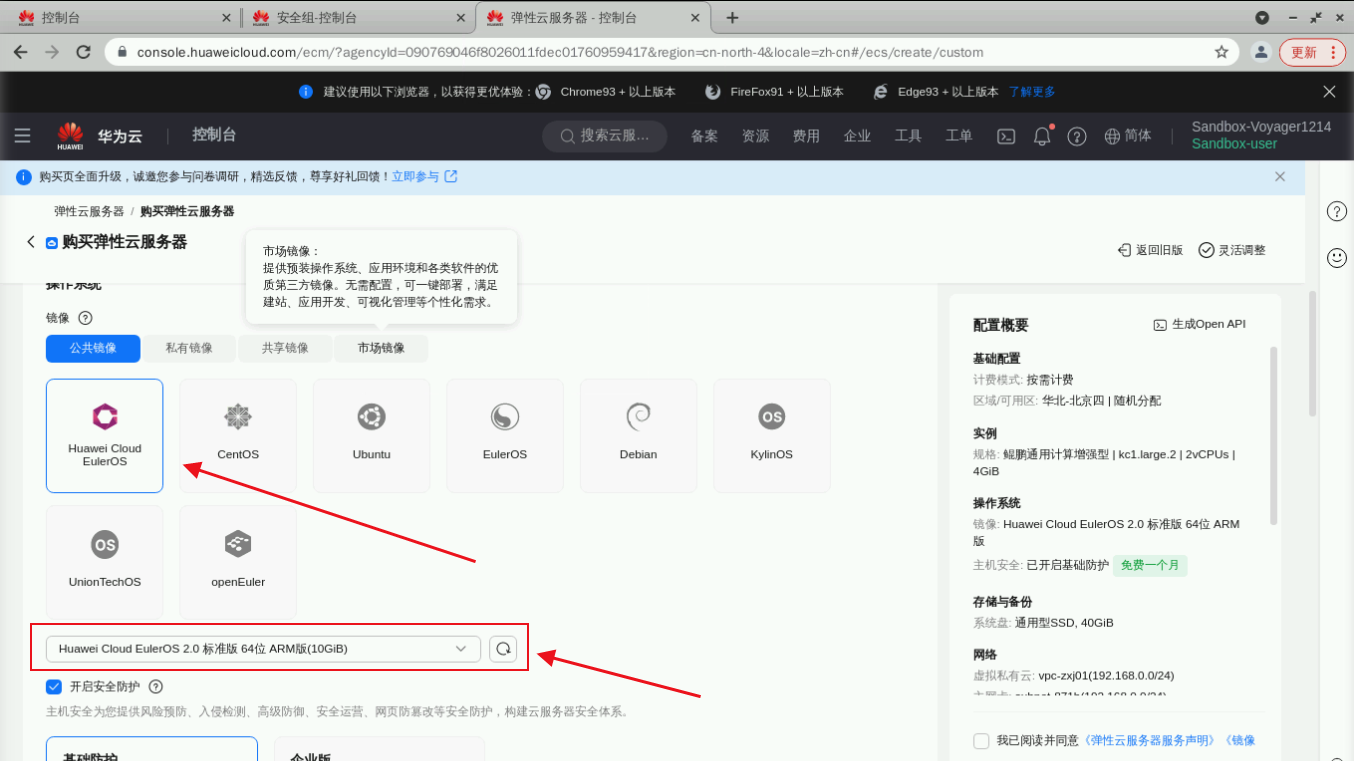Screen dimensions: 1355x761
Task: Switch to the first 控制台 browser tab
Action: [x=122, y=18]
